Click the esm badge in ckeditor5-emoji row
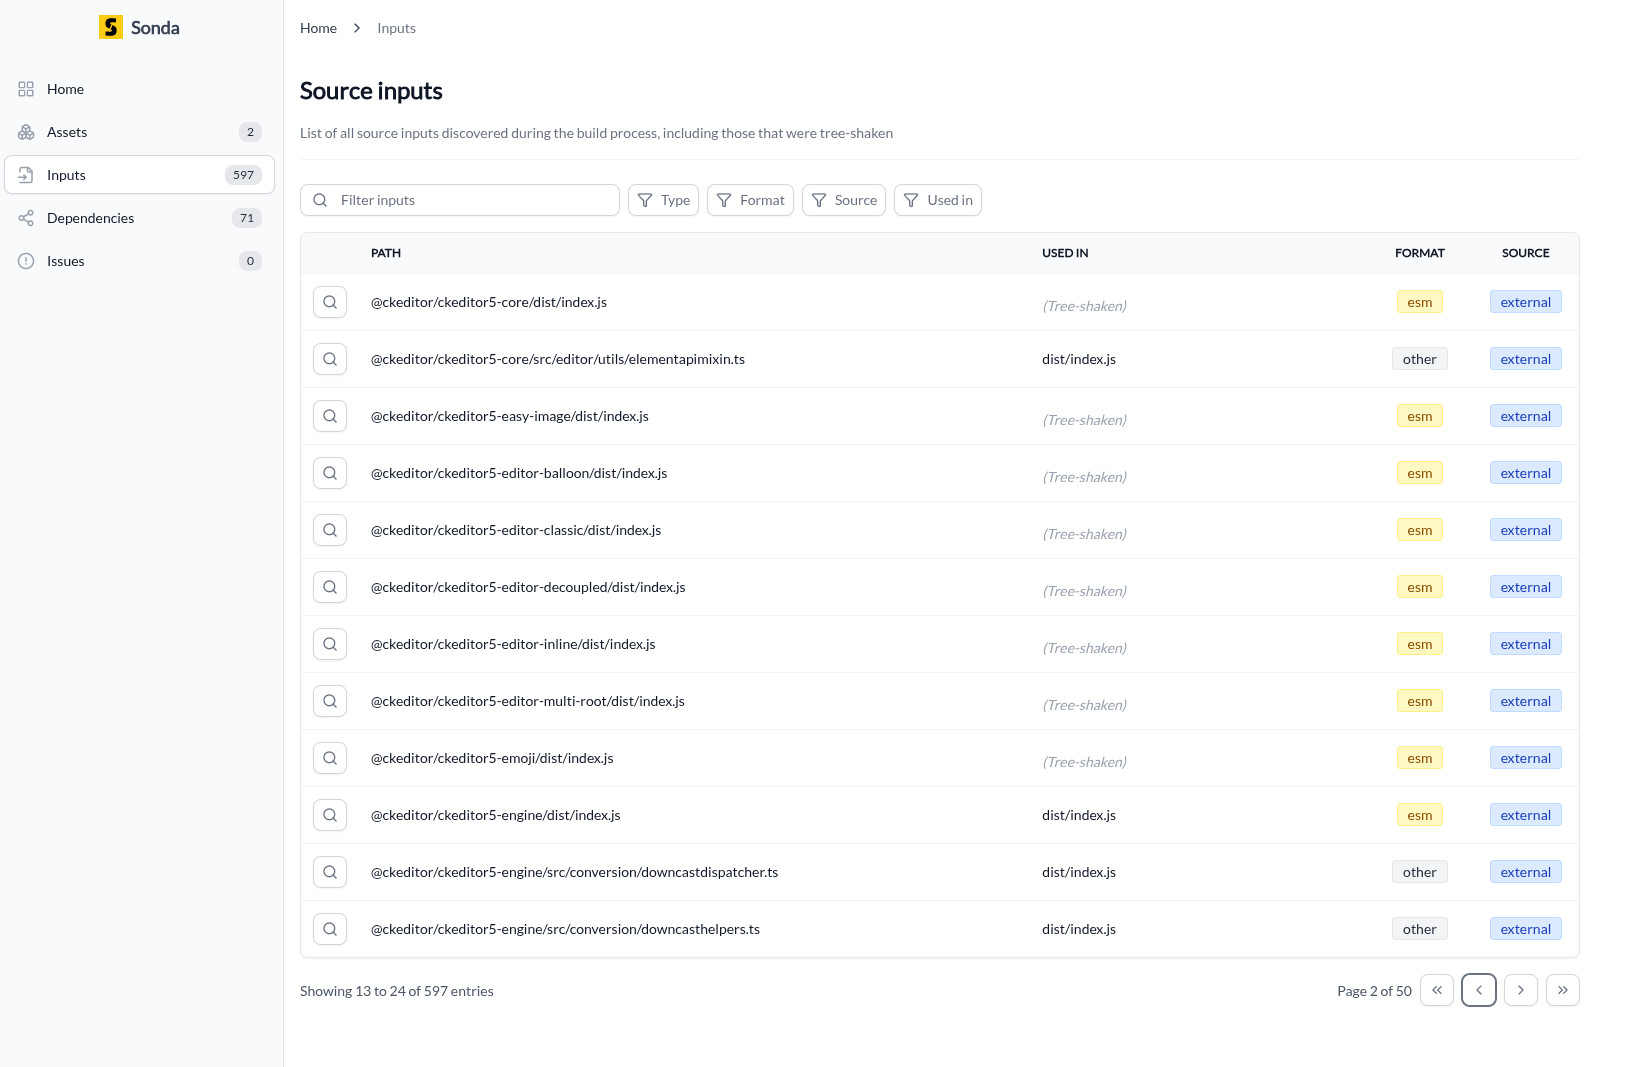 click(x=1420, y=758)
